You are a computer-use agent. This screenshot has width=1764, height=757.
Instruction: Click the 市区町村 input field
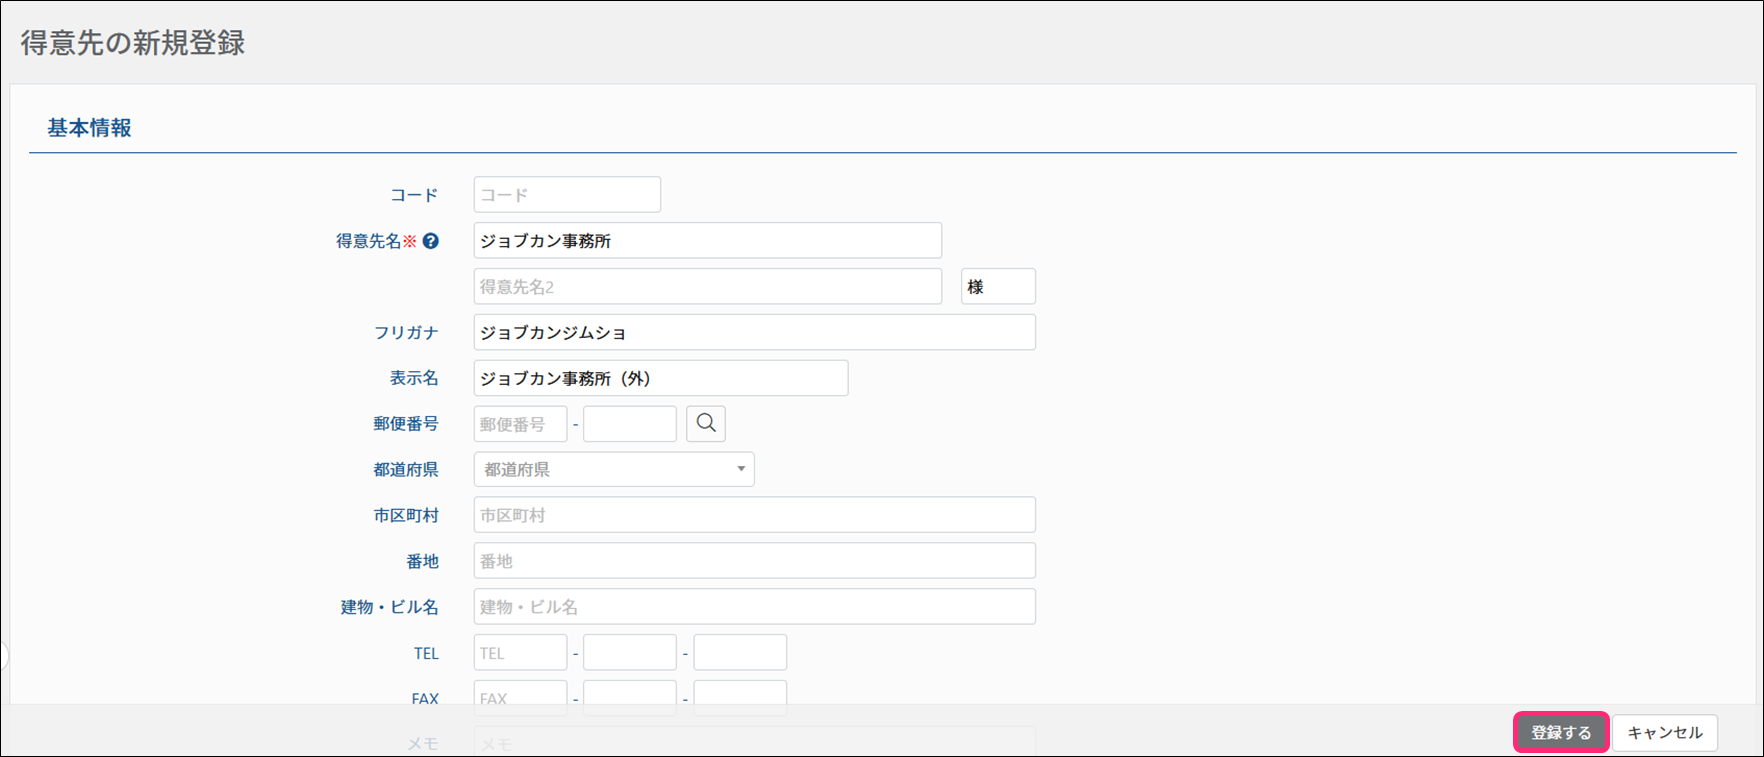point(754,515)
